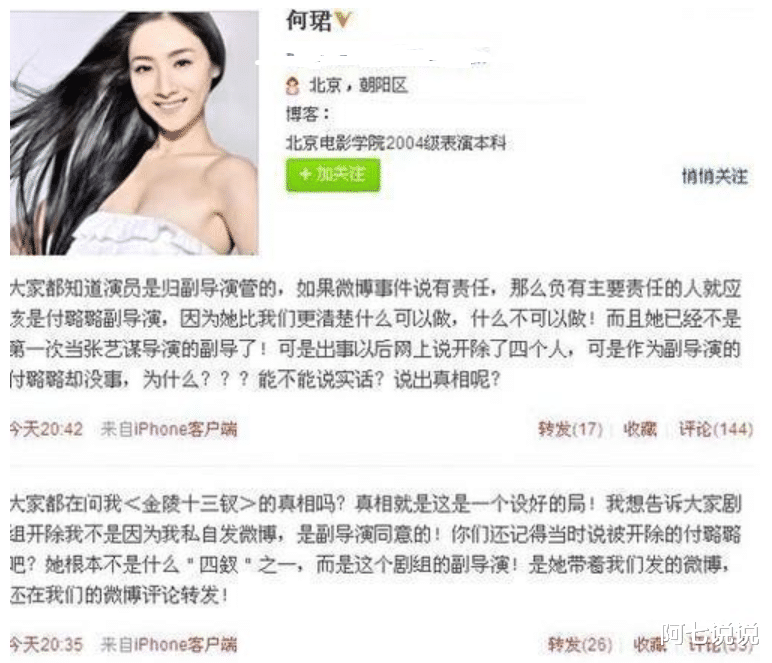Click the first post text about 副导演

376,334
